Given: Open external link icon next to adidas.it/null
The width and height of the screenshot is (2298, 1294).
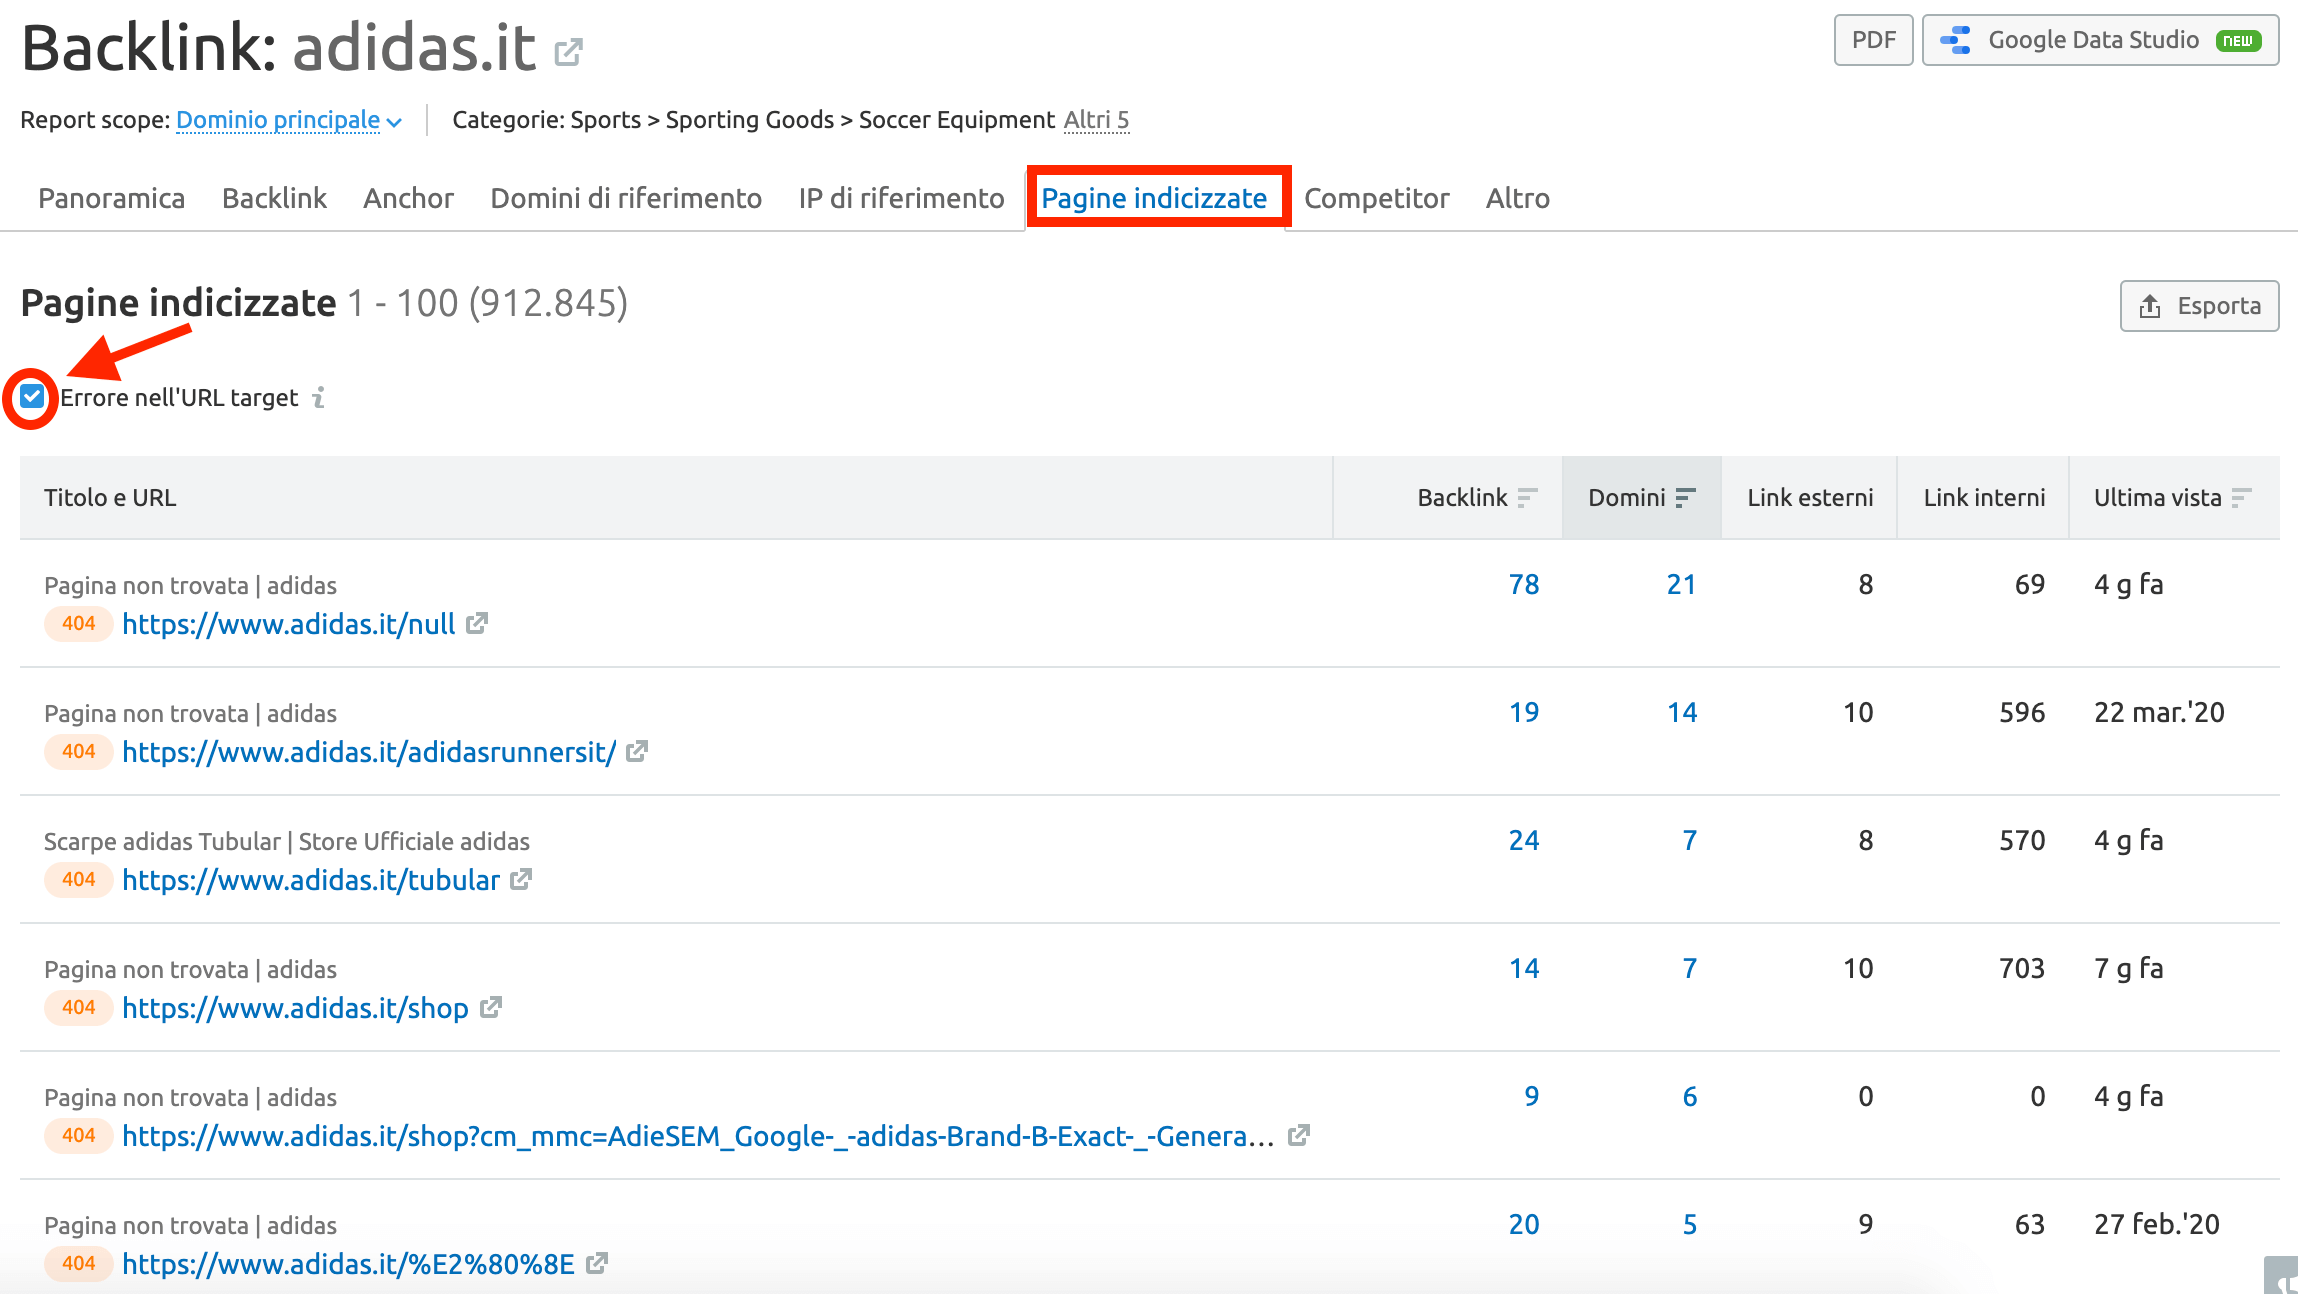Looking at the screenshot, I should coord(477,623).
